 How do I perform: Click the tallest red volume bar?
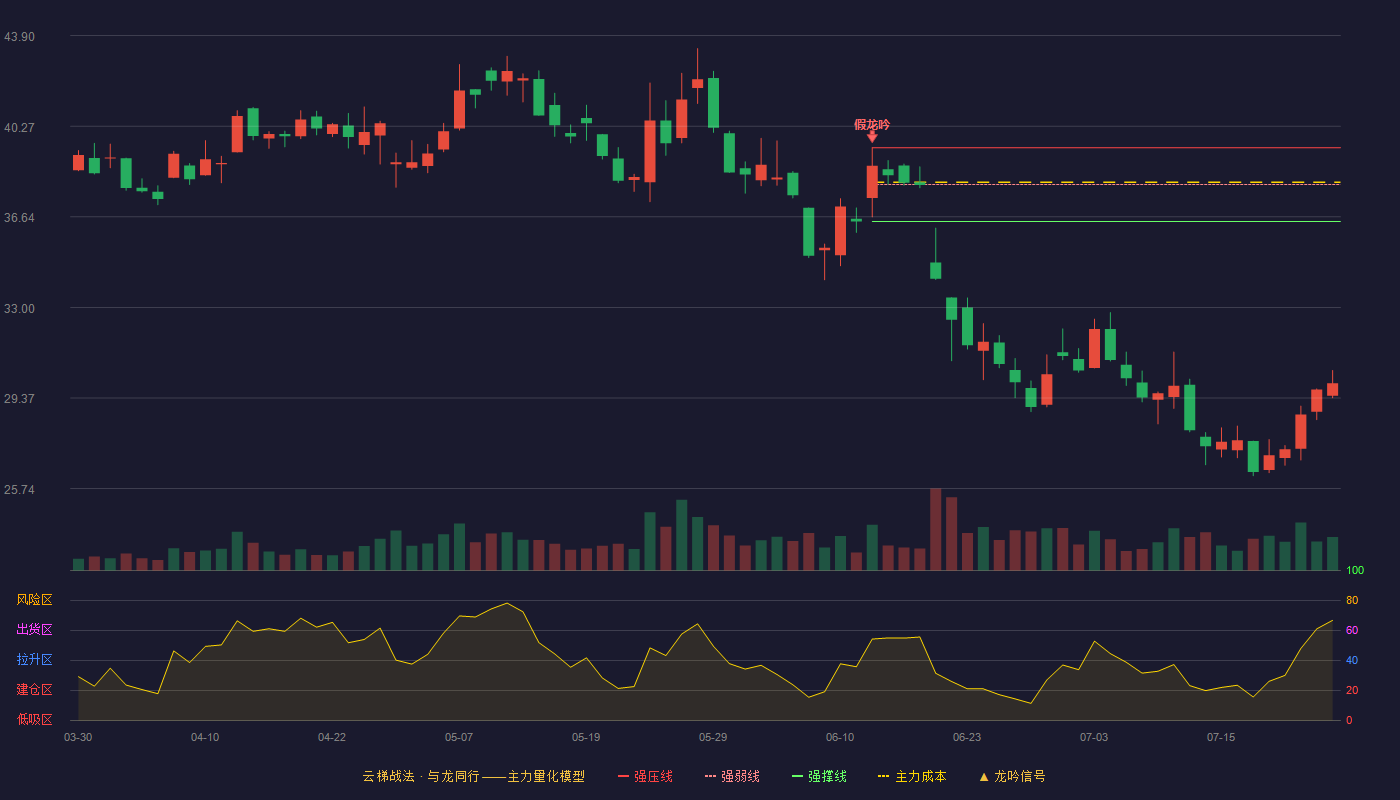coord(935,529)
